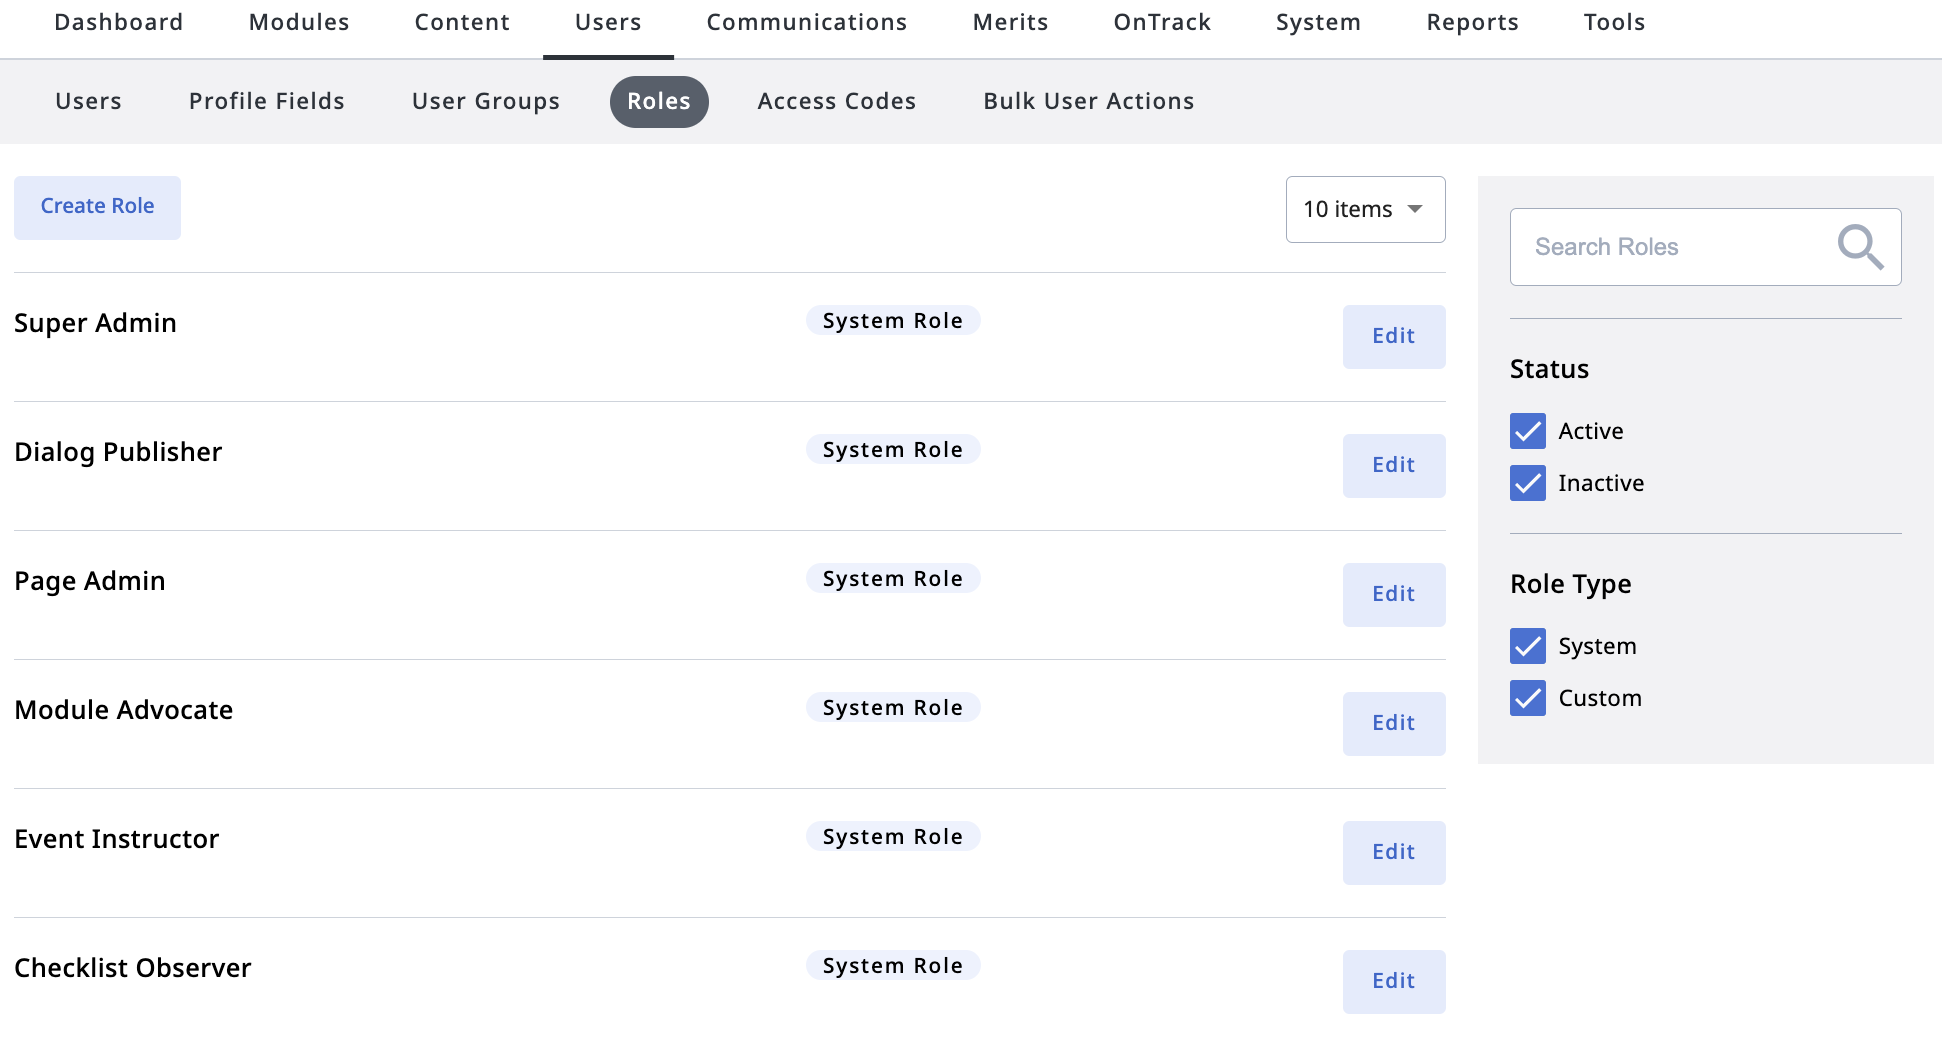Click System Role badge for Module Advocate
Image resolution: width=1942 pixels, height=1046 pixels.
(x=893, y=708)
